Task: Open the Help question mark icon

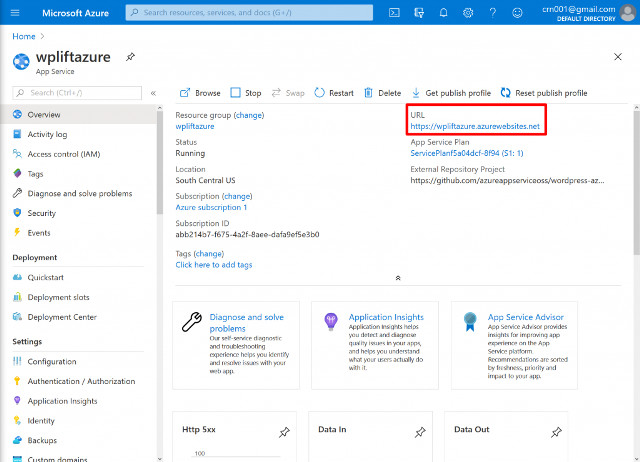Action: [x=493, y=13]
